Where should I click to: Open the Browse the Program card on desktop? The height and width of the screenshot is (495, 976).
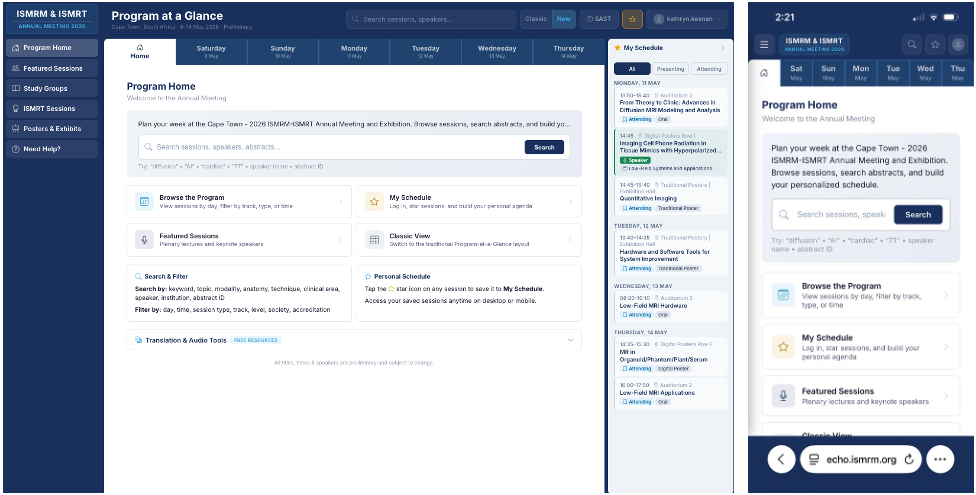[x=239, y=202]
